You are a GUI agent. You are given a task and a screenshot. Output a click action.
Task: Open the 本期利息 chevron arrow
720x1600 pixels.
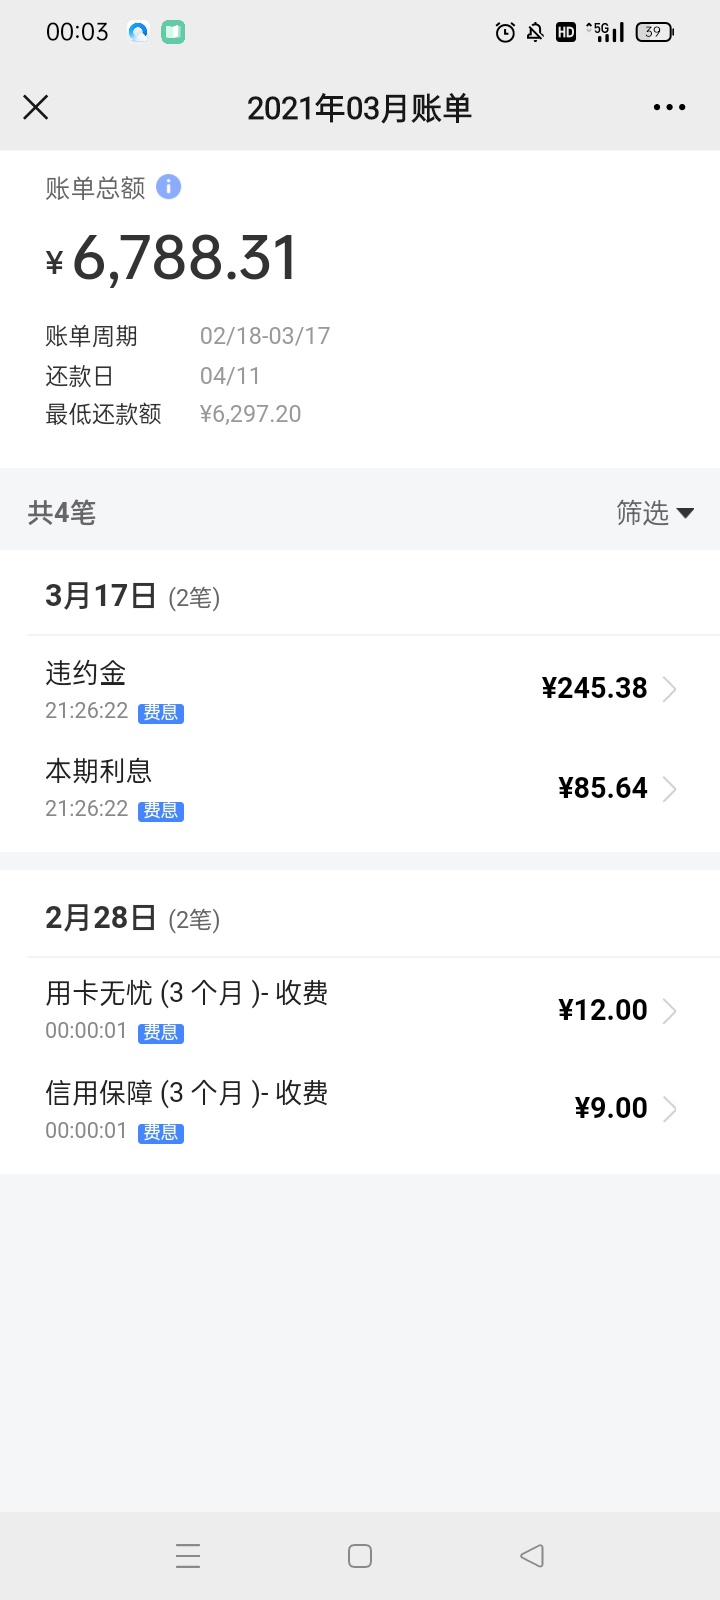[x=670, y=789]
